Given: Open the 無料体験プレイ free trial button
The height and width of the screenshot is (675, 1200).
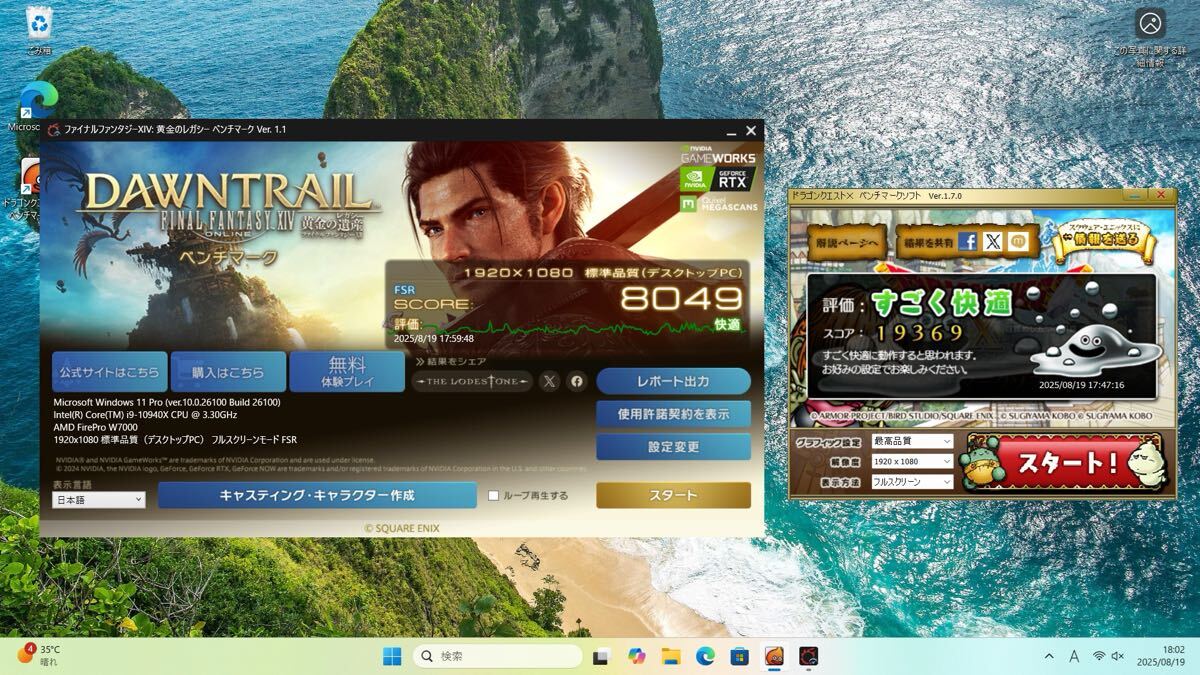Looking at the screenshot, I should [347, 372].
